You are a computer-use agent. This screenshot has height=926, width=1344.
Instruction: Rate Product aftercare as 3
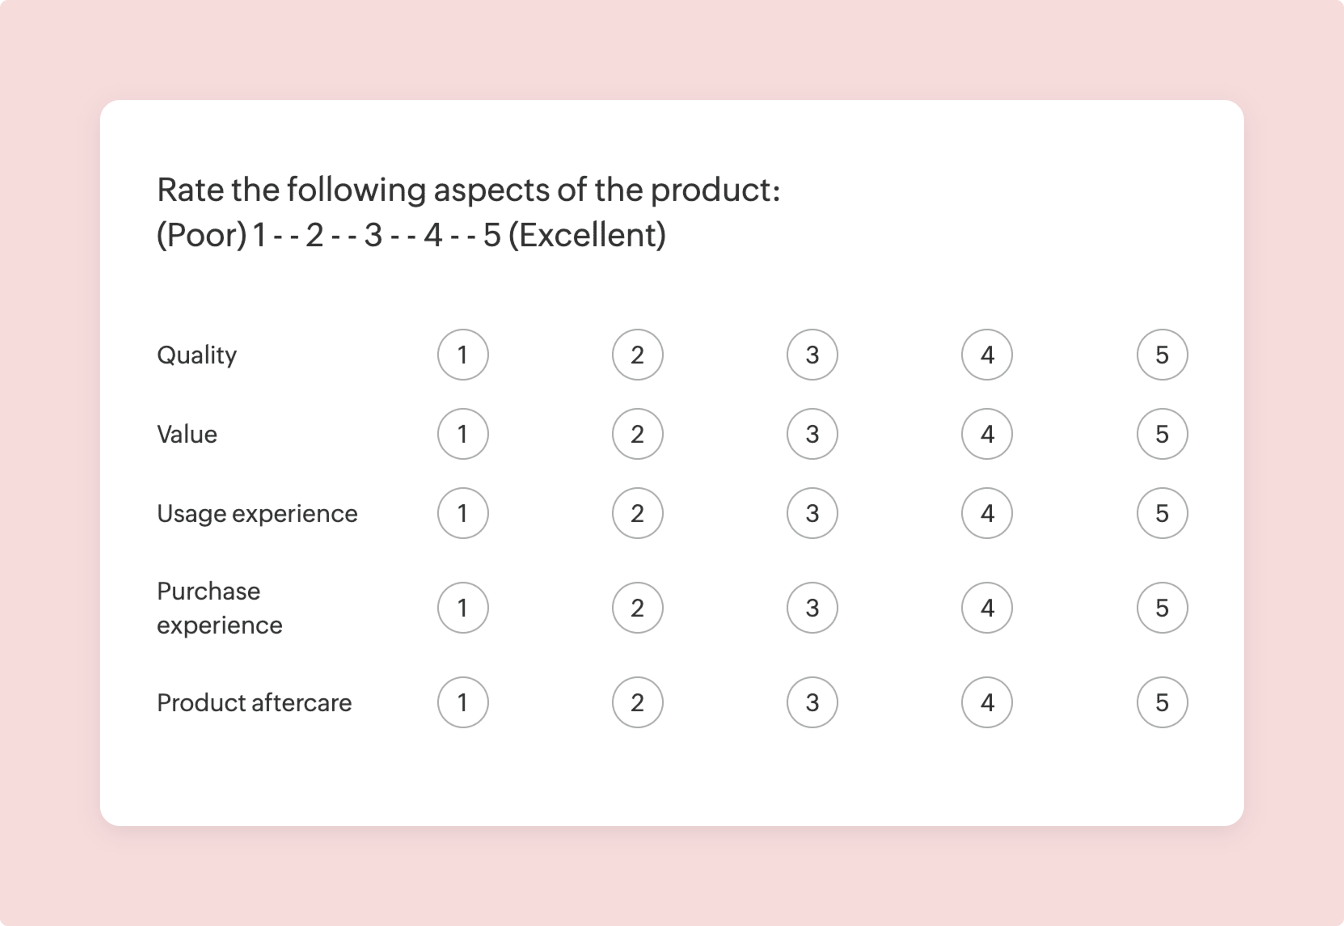pos(812,703)
